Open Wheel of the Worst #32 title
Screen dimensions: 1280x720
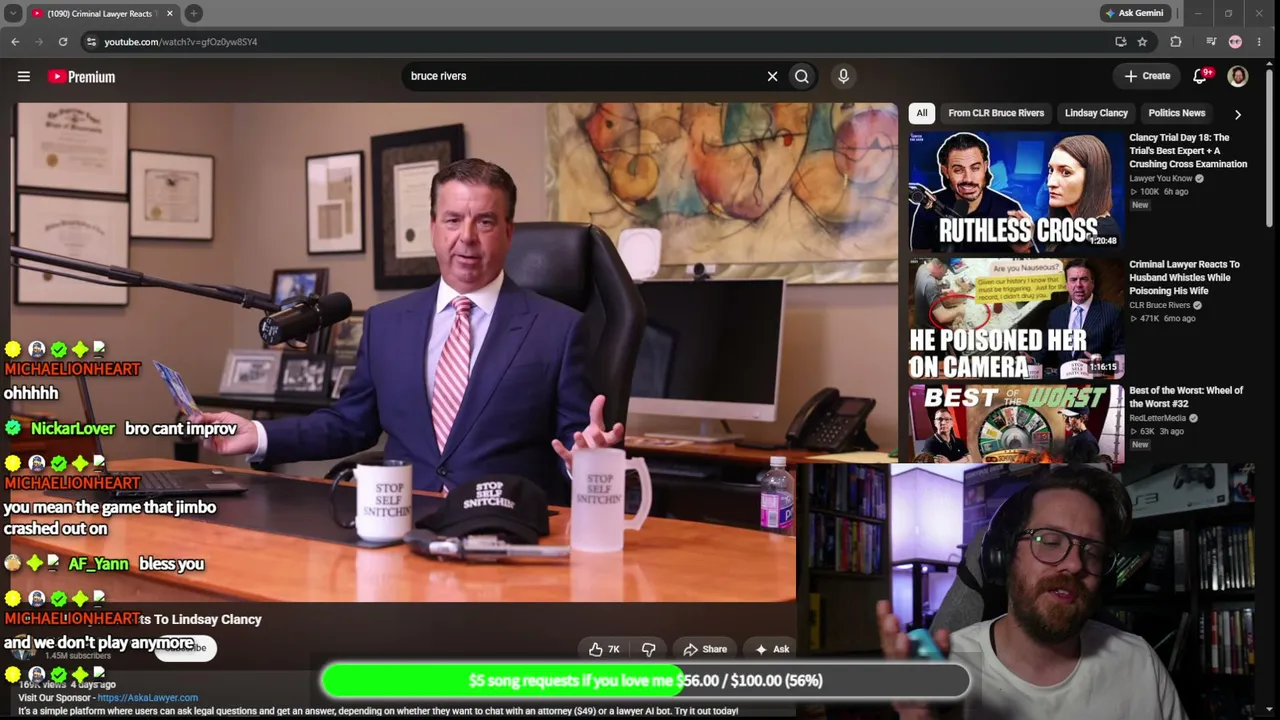[x=1186, y=397]
